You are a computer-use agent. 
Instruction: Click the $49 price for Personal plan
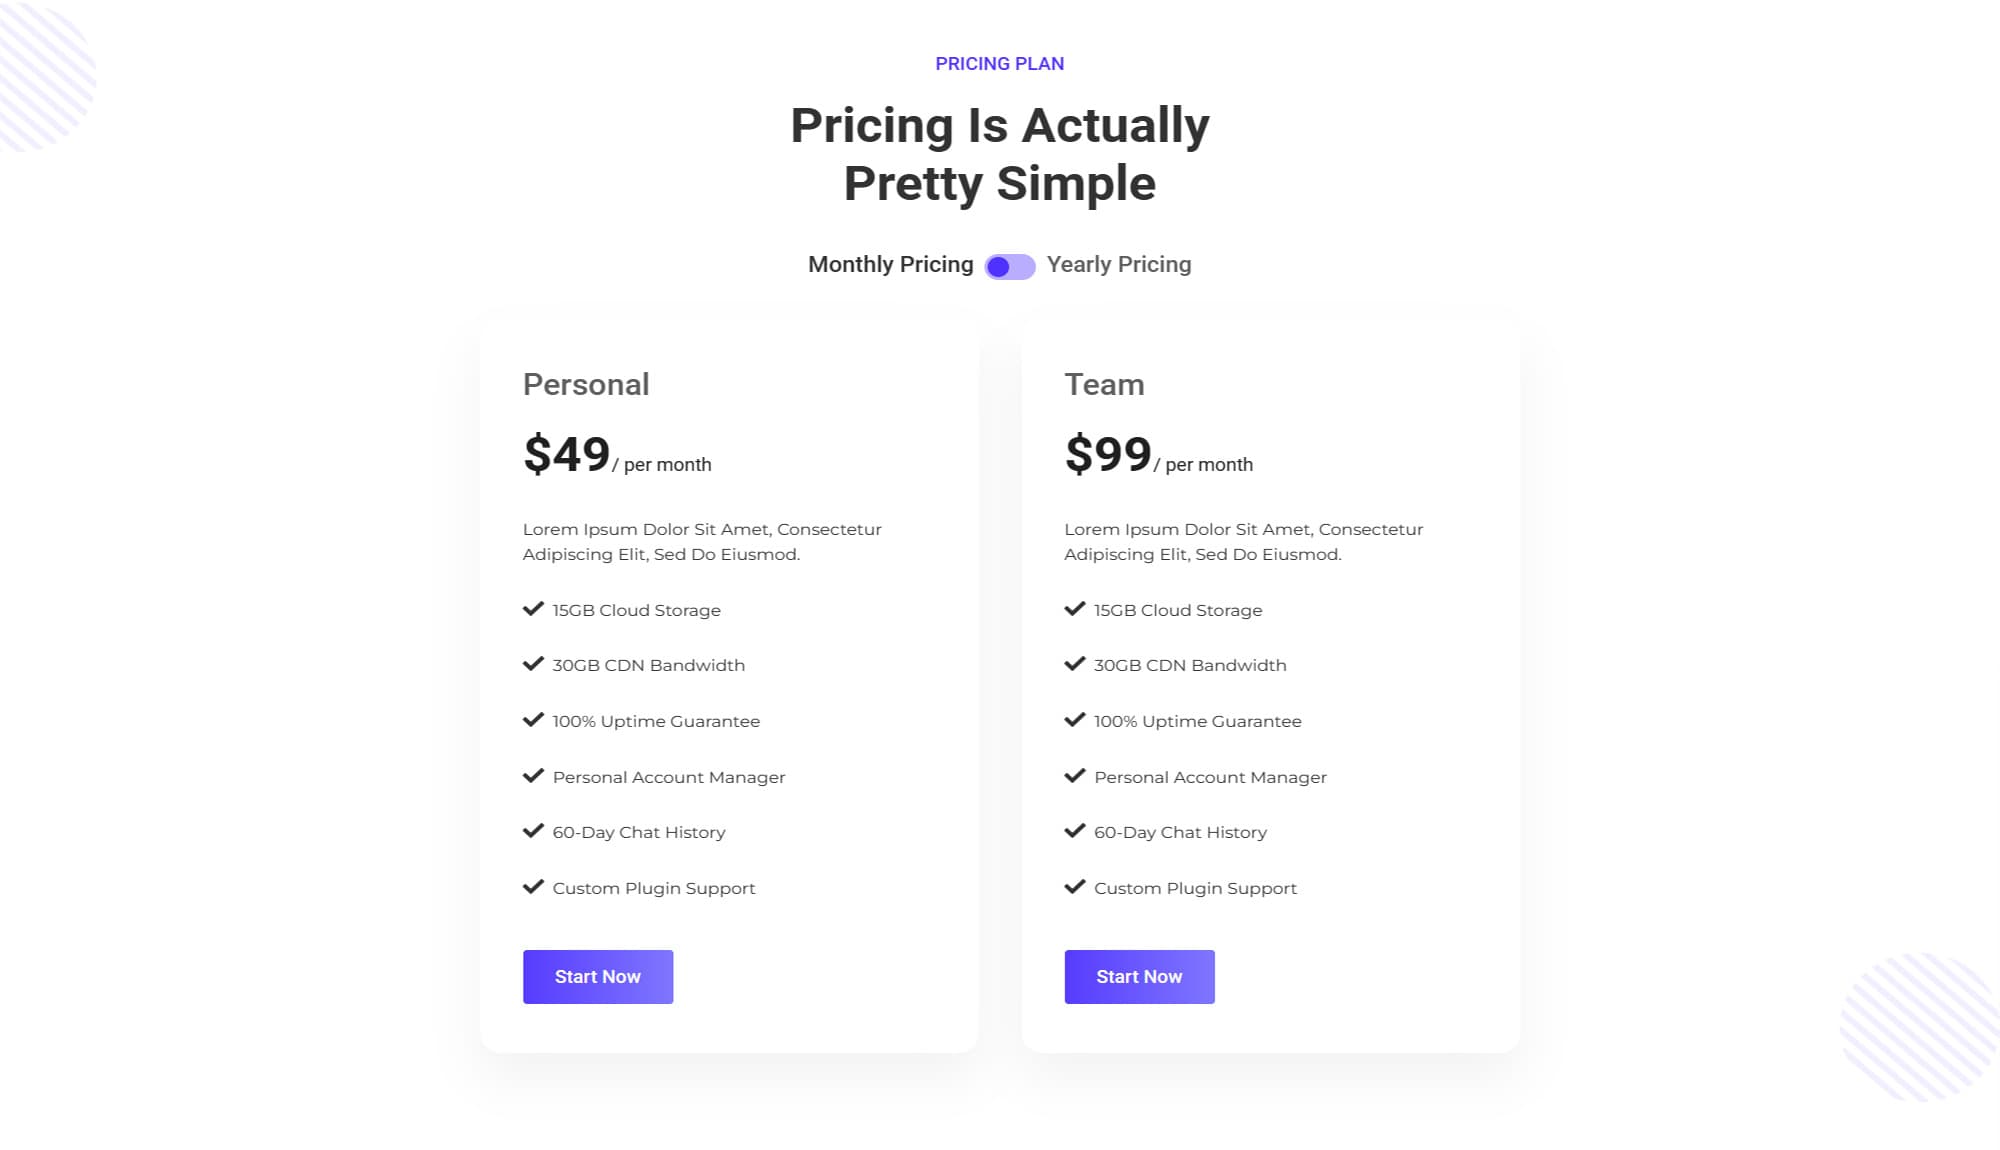pos(566,453)
